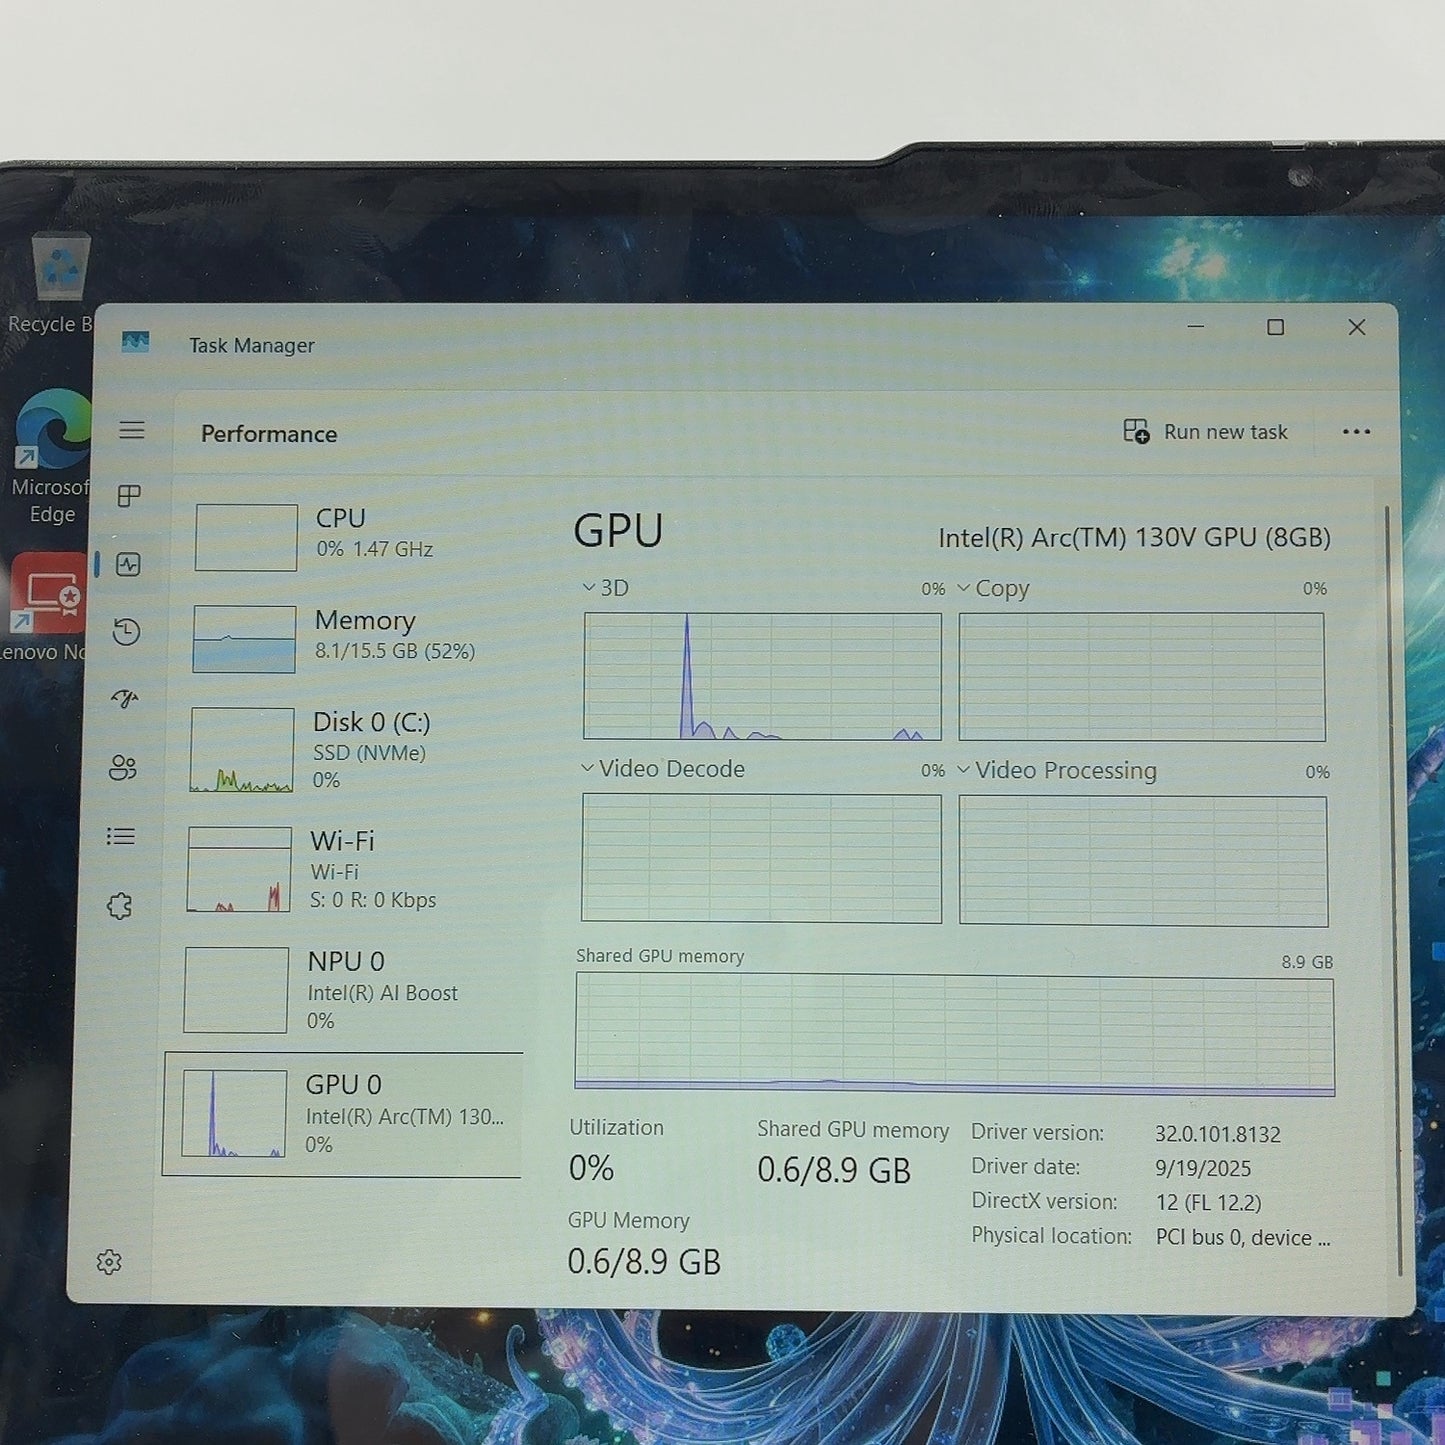Screen dimensions: 1445x1445
Task: Select NPU 0 in the performance list
Action: [x=352, y=989]
